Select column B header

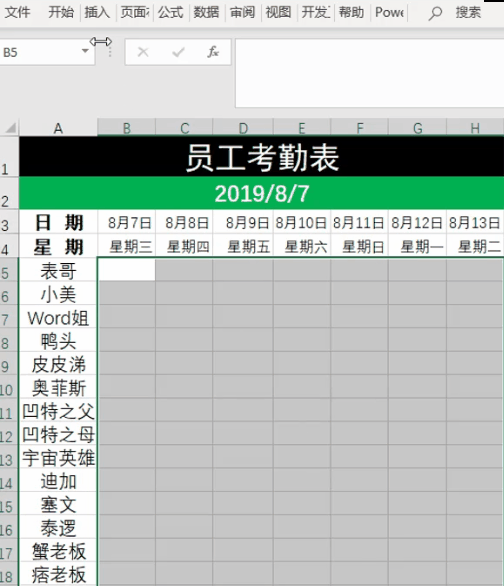click(x=127, y=128)
